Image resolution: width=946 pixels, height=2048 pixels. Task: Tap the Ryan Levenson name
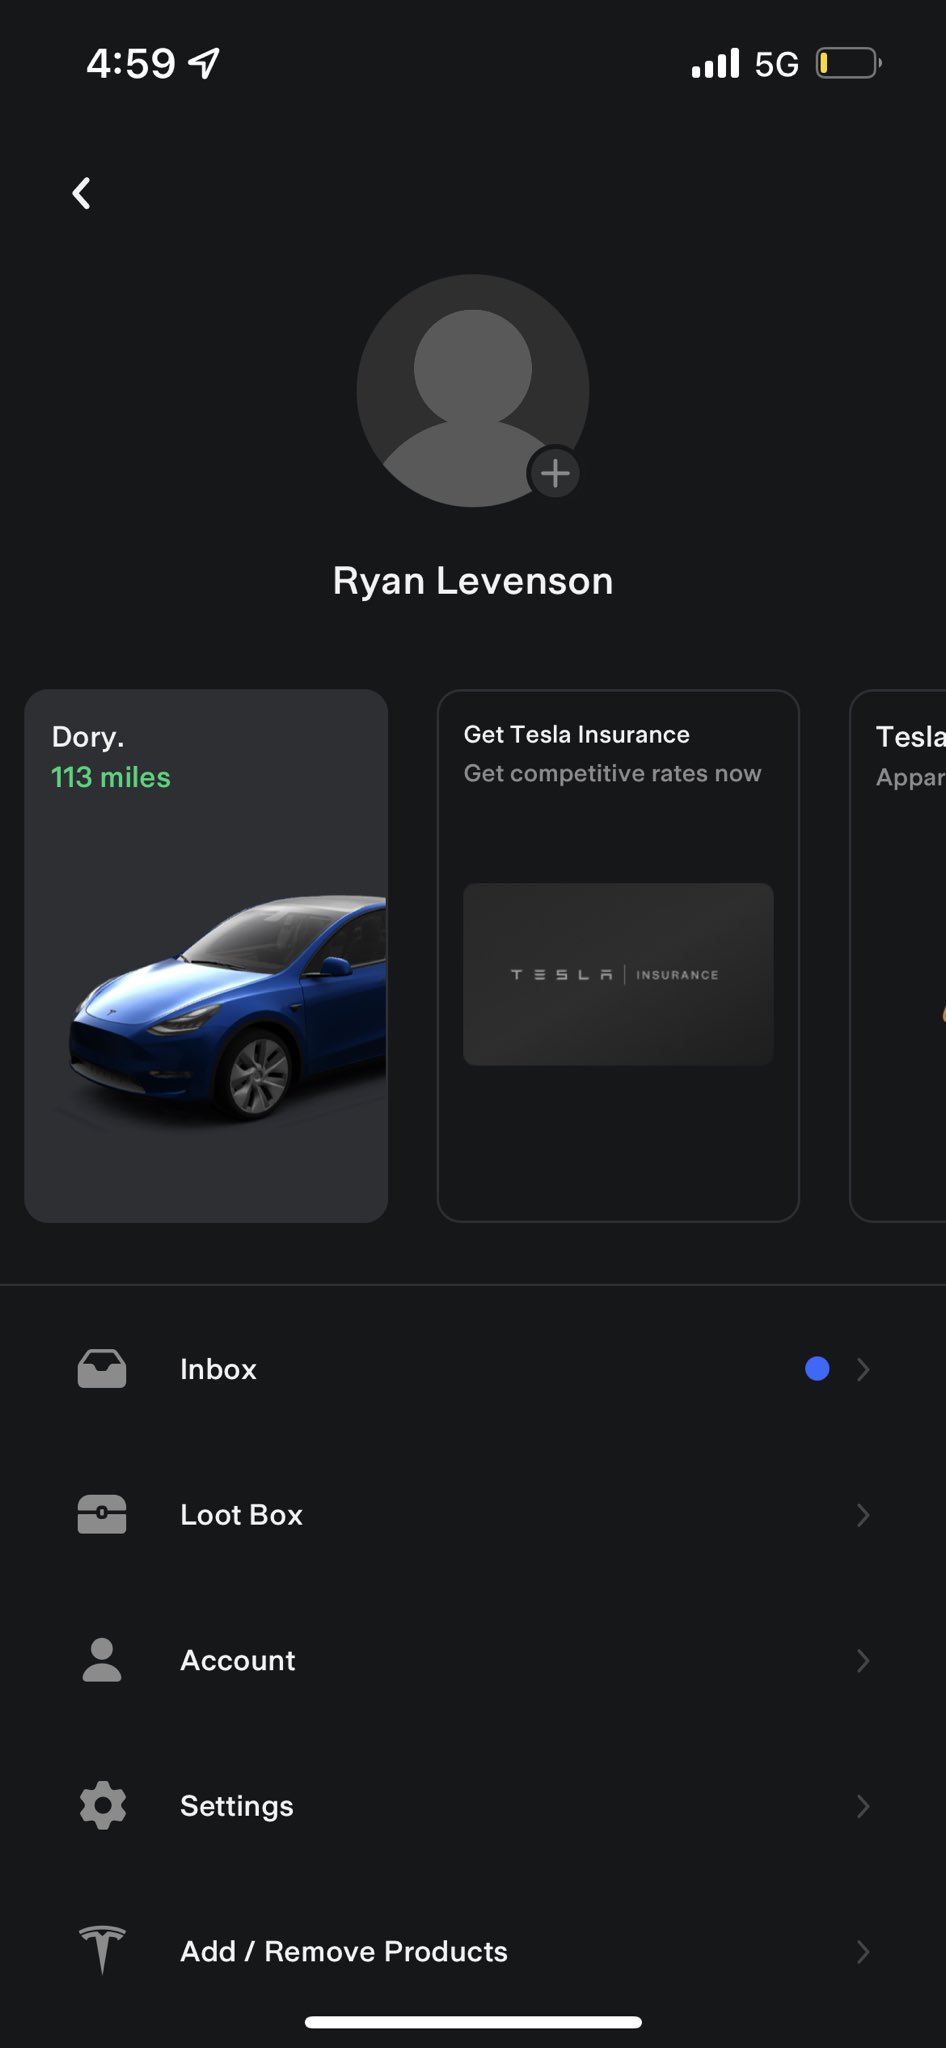(x=473, y=581)
